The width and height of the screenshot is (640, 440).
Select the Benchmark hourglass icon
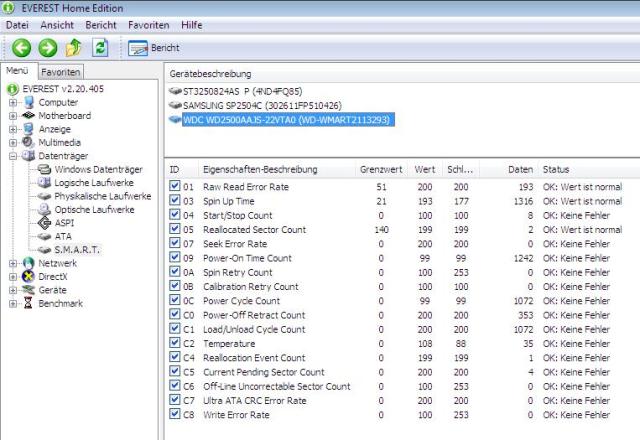[x=28, y=303]
